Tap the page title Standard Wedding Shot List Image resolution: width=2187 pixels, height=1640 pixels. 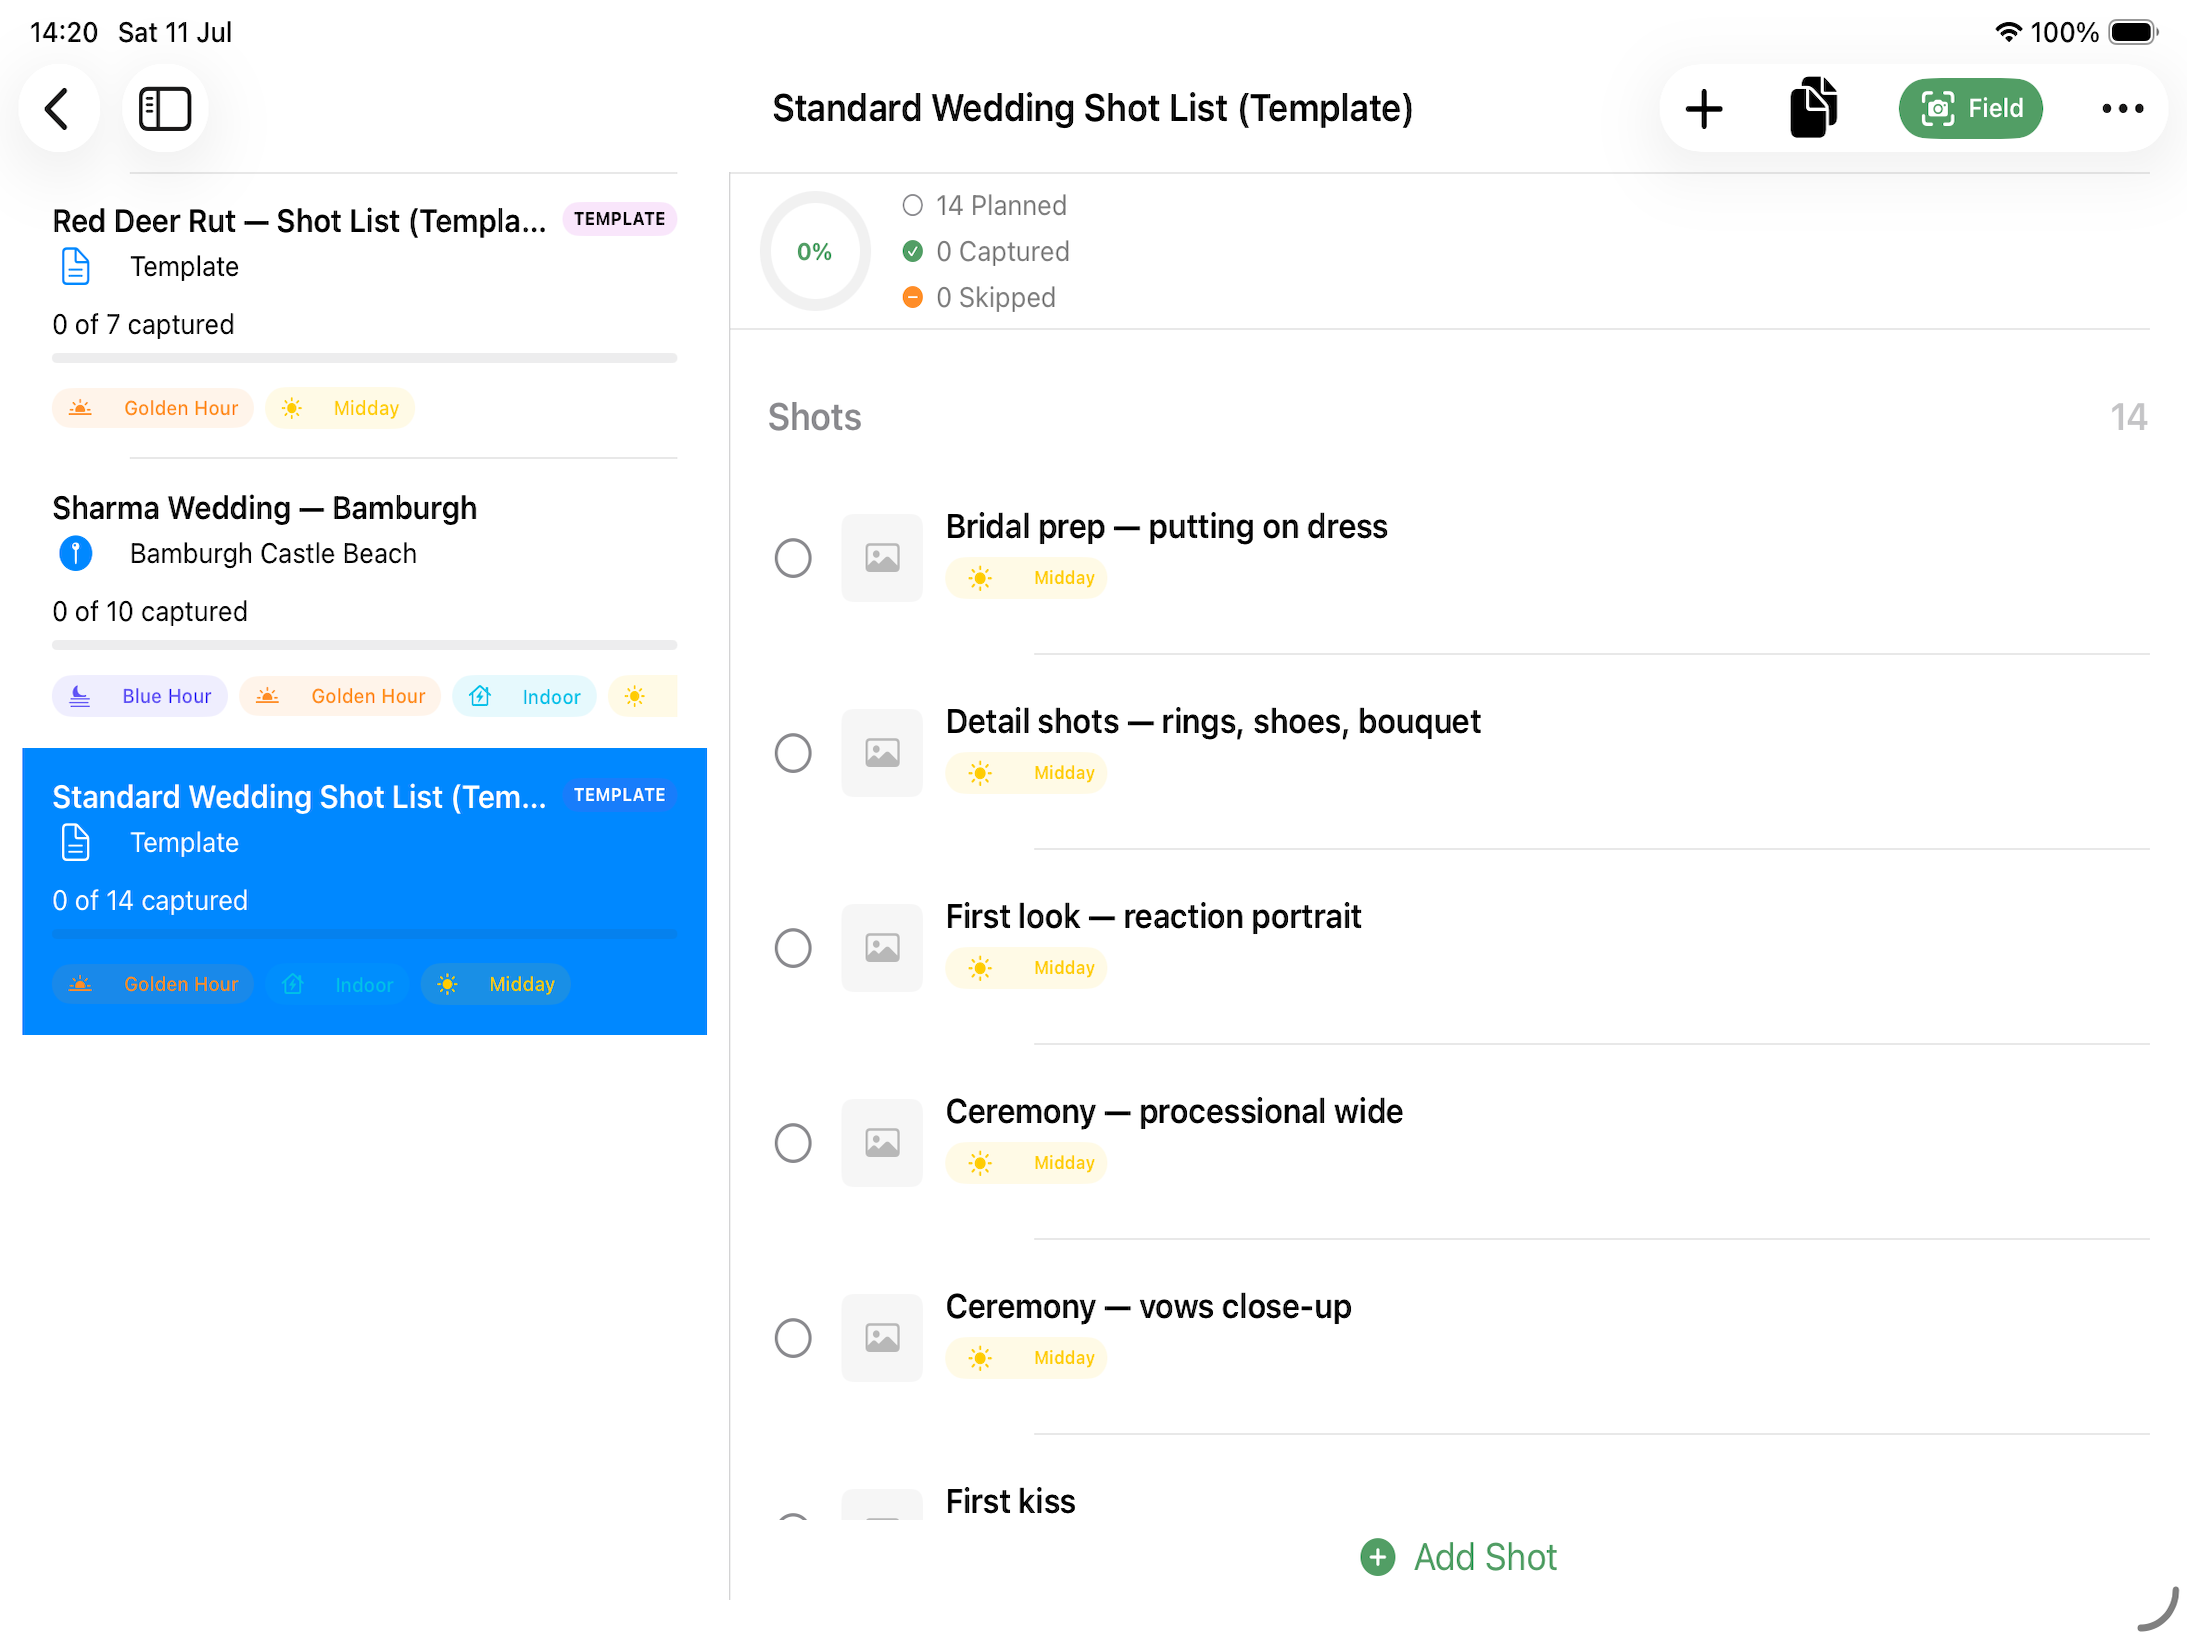1092,108
